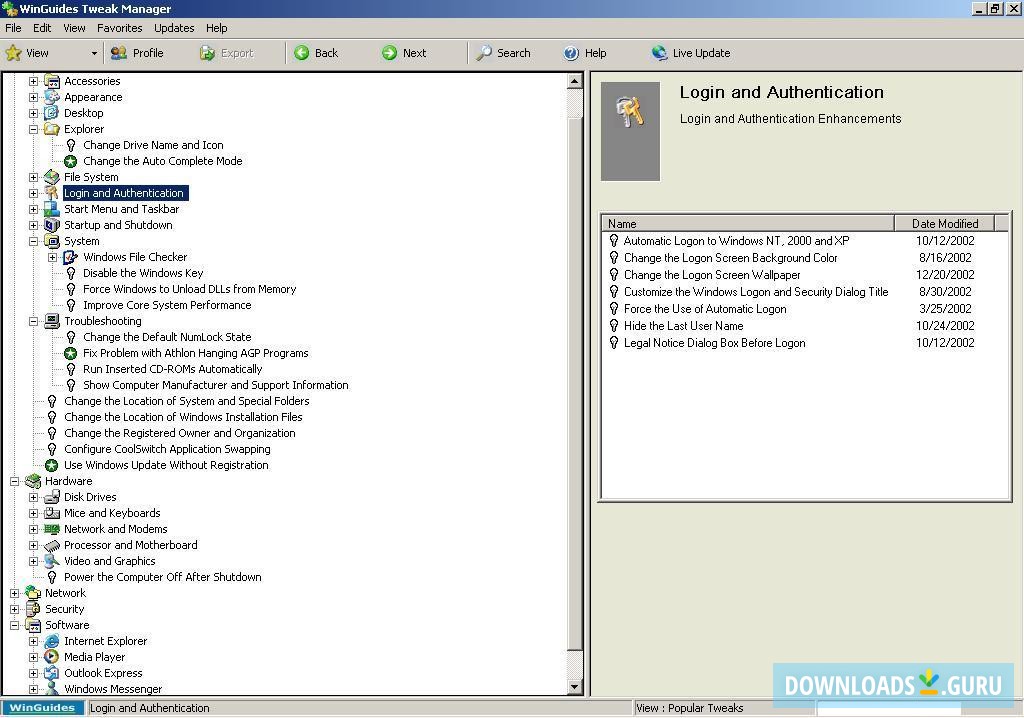Click the Hardware icon in tree
1024x718 pixels.
coord(33,481)
